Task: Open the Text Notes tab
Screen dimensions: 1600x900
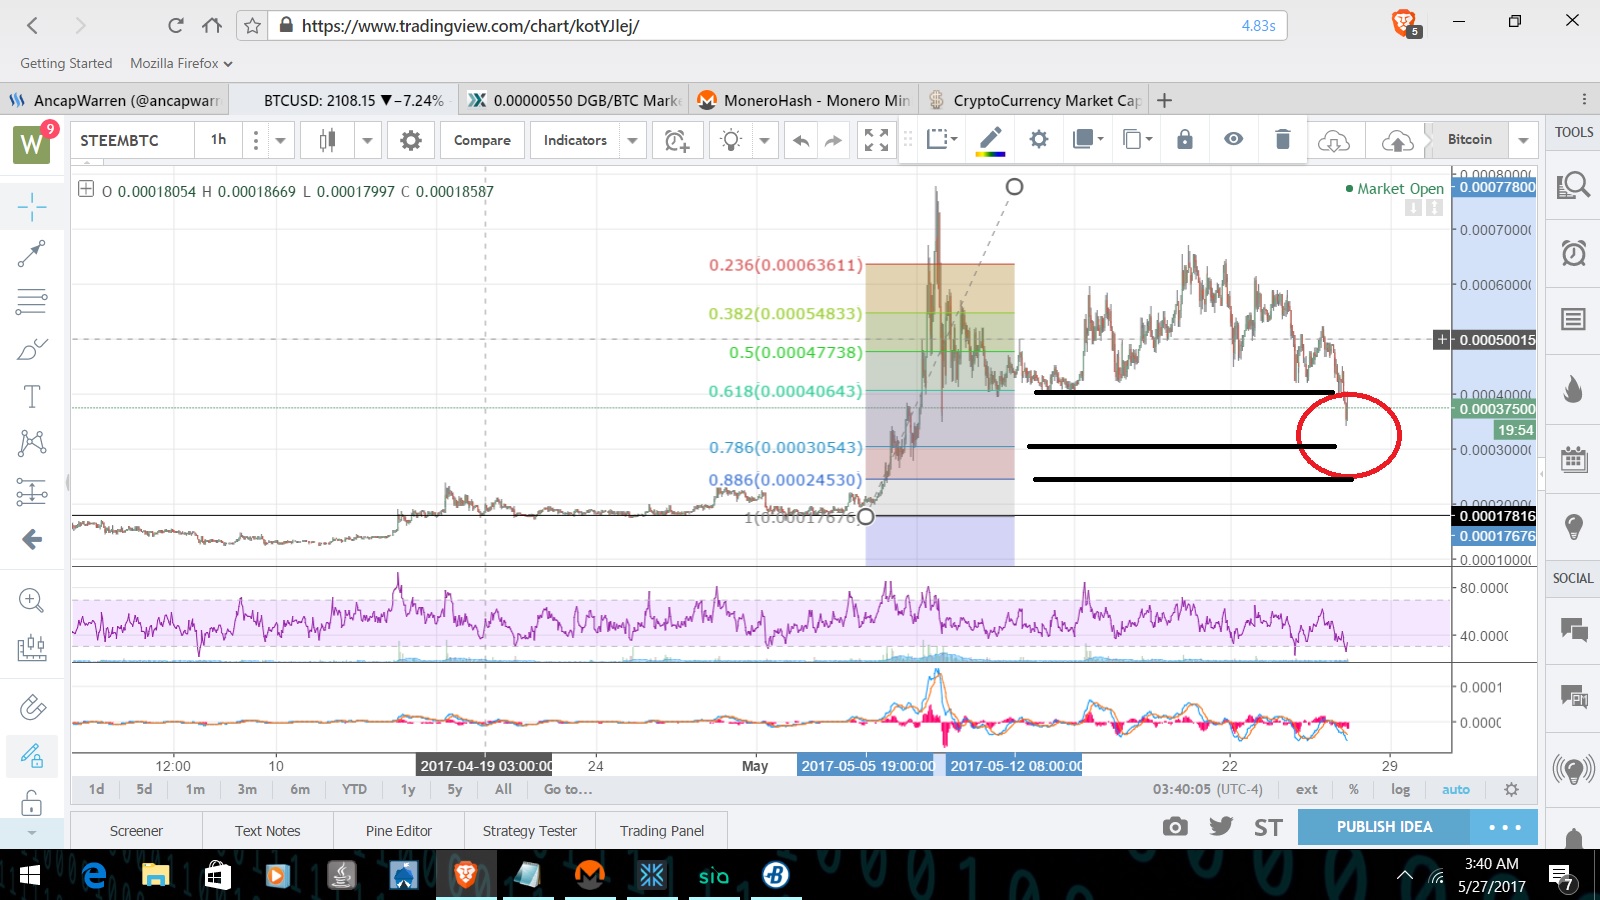Action: (267, 831)
